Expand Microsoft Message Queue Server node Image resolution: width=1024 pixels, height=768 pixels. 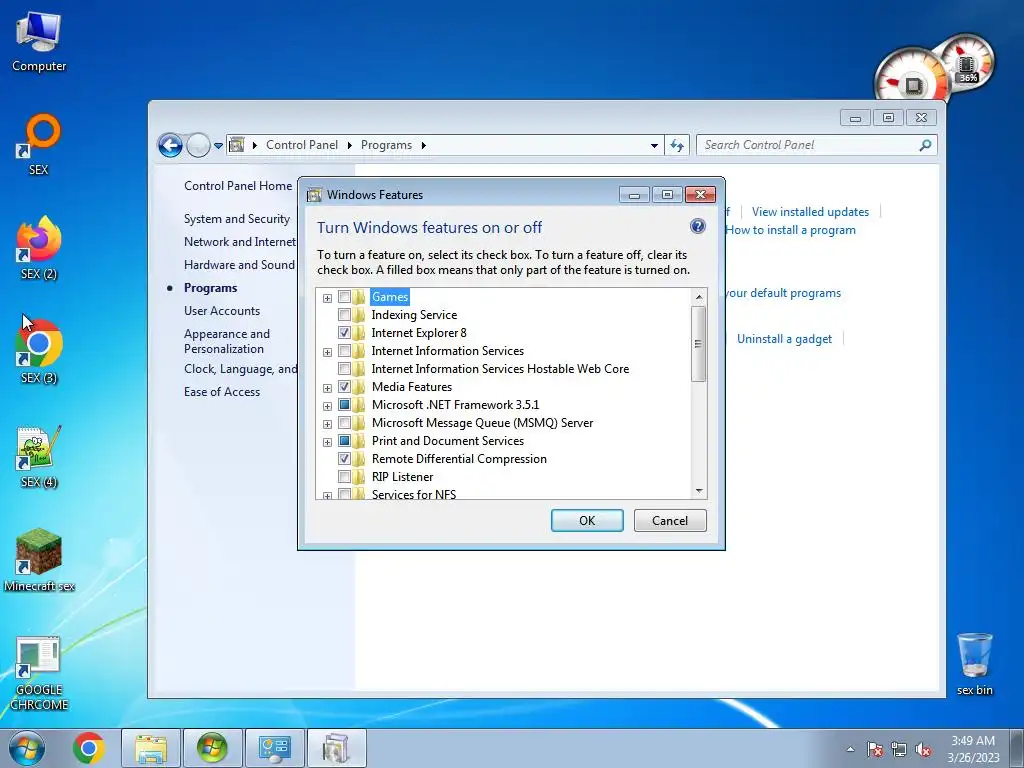327,424
